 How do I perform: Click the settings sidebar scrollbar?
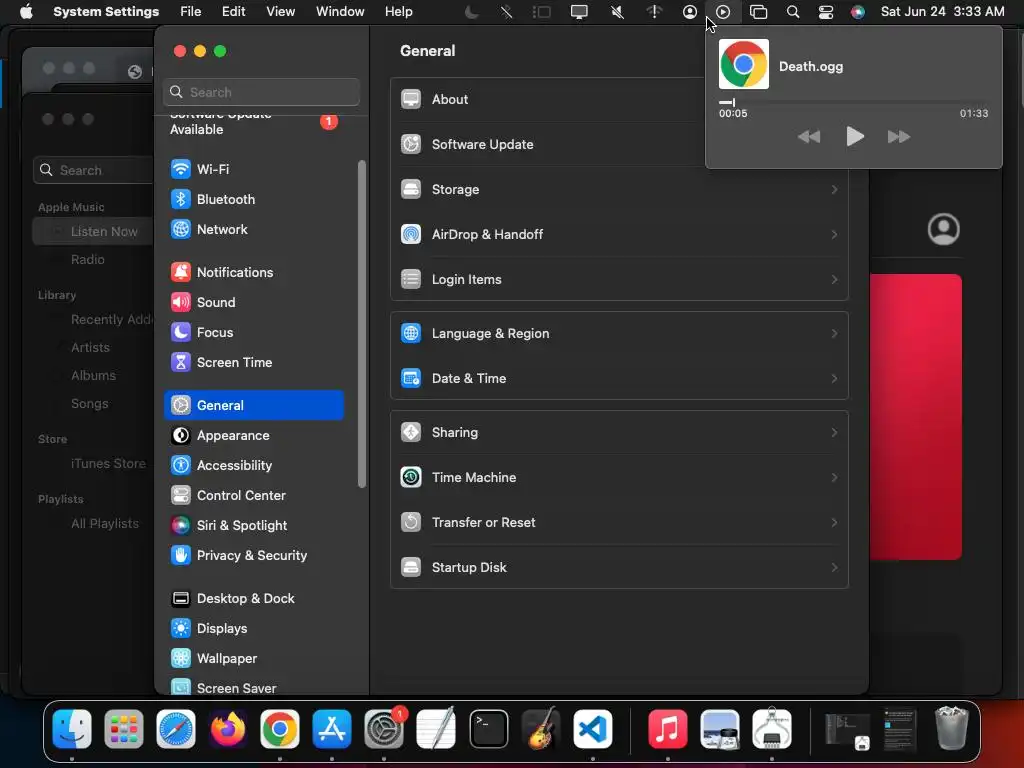[362, 324]
